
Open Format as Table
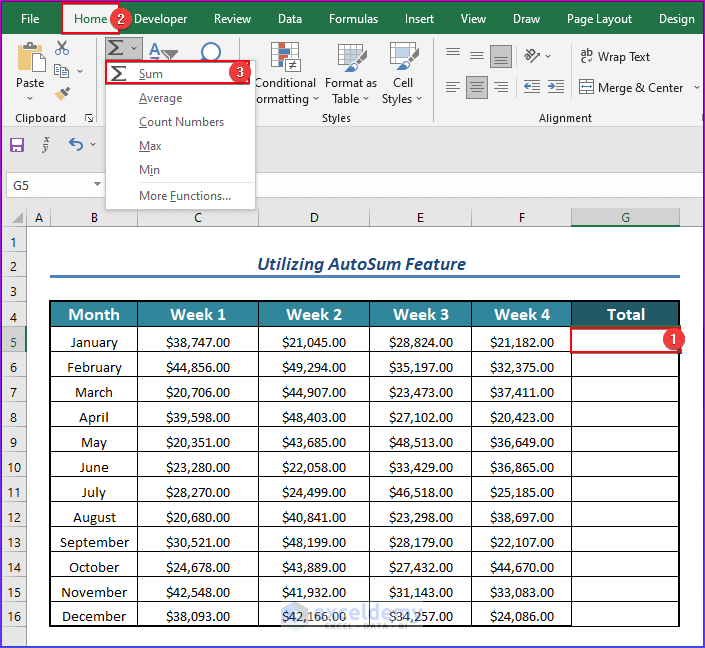(351, 72)
